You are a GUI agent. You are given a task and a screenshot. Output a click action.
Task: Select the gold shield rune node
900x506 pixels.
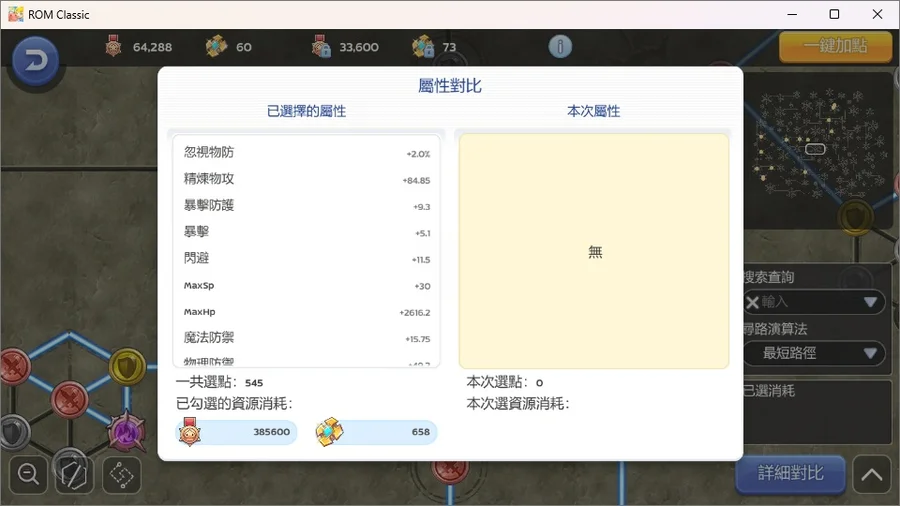(x=127, y=368)
